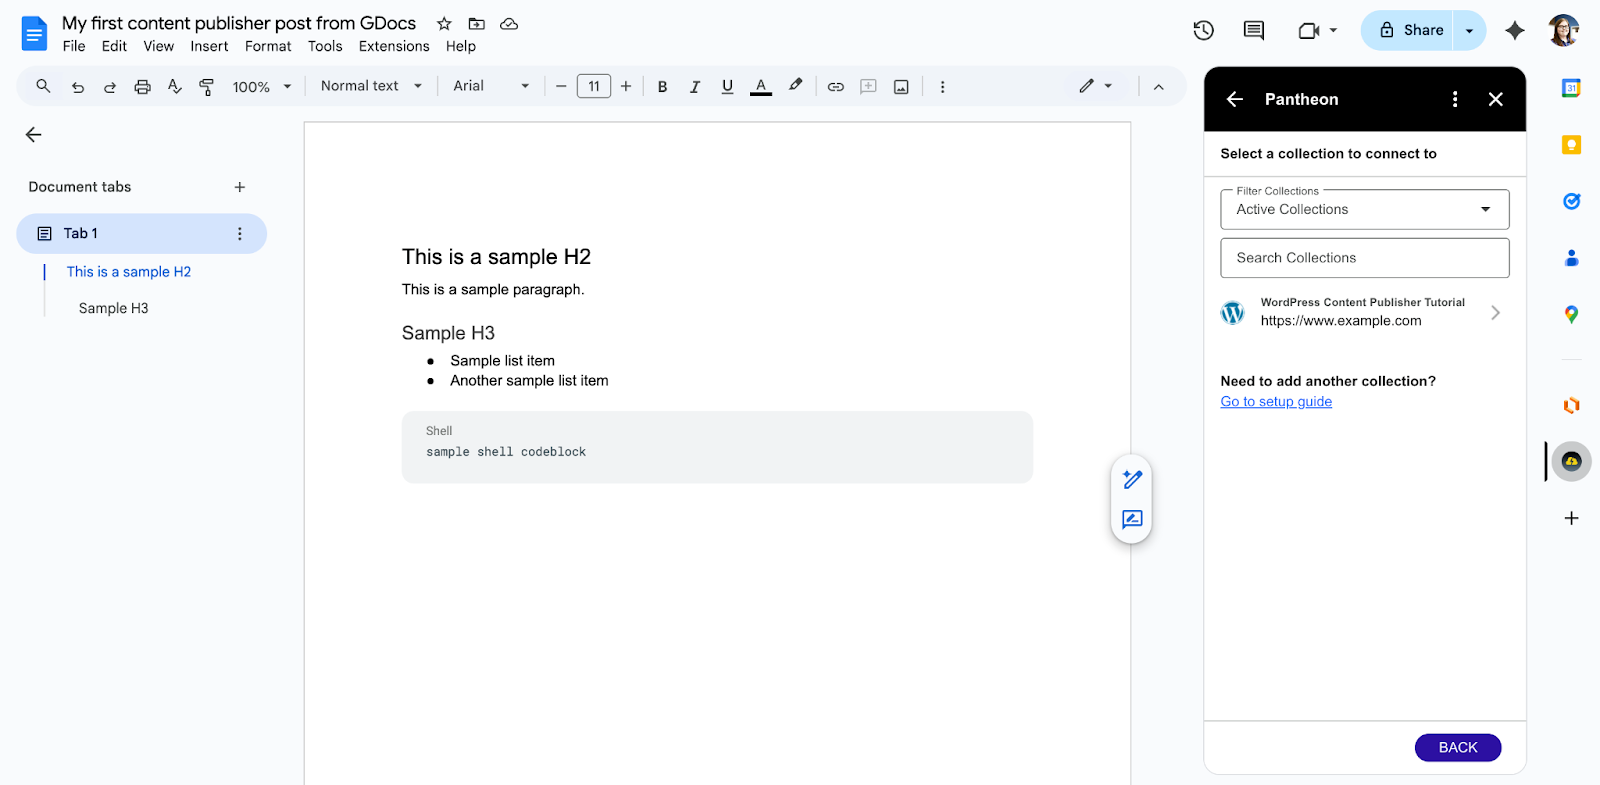Viewport: 1600px width, 785px height.
Task: Open more toolbar options
Action: 942,87
